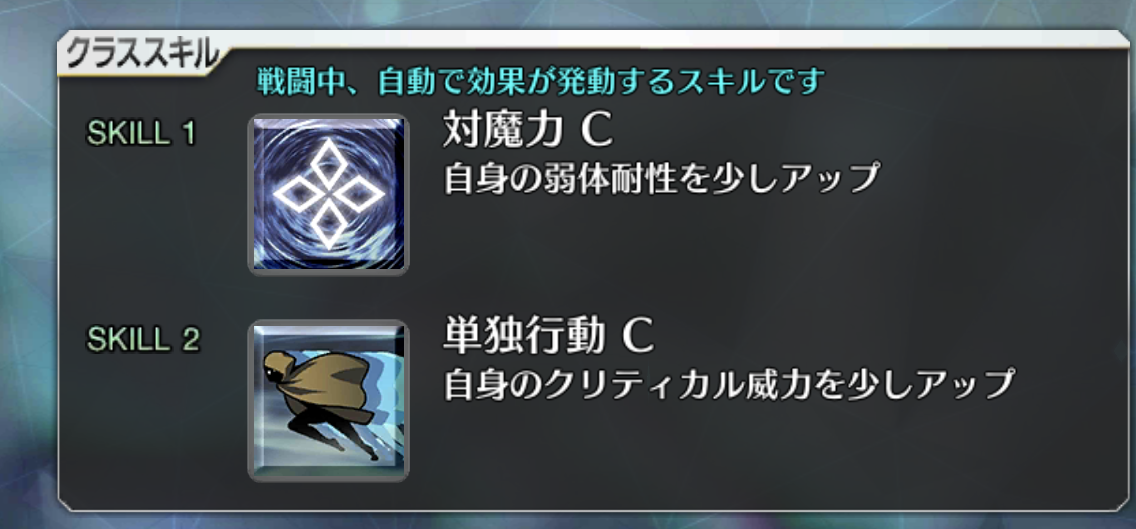Tap the description 自身の弱体耐性を少しアップ
Screen dimensions: 1136x529
661,179
